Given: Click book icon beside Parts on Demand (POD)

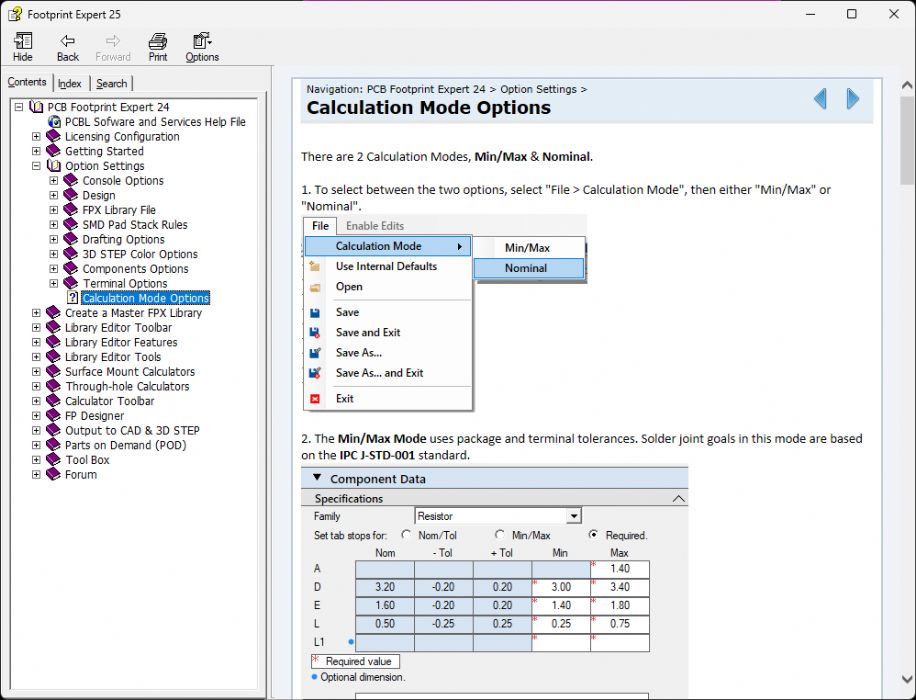Looking at the screenshot, I should click(53, 445).
